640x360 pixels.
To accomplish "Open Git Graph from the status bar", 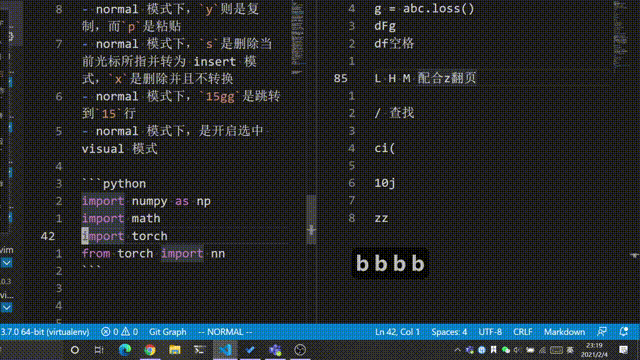I will [167, 332].
